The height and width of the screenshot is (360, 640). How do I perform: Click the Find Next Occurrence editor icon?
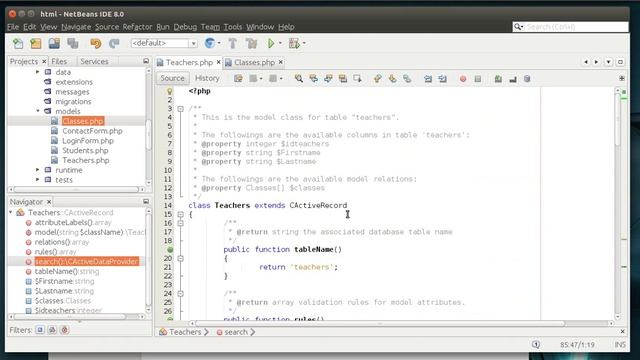pyautogui.click(x=328, y=78)
